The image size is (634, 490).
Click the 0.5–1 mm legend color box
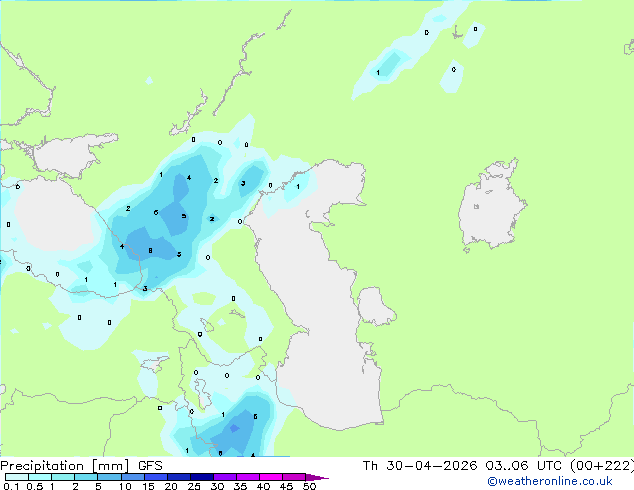[40, 477]
